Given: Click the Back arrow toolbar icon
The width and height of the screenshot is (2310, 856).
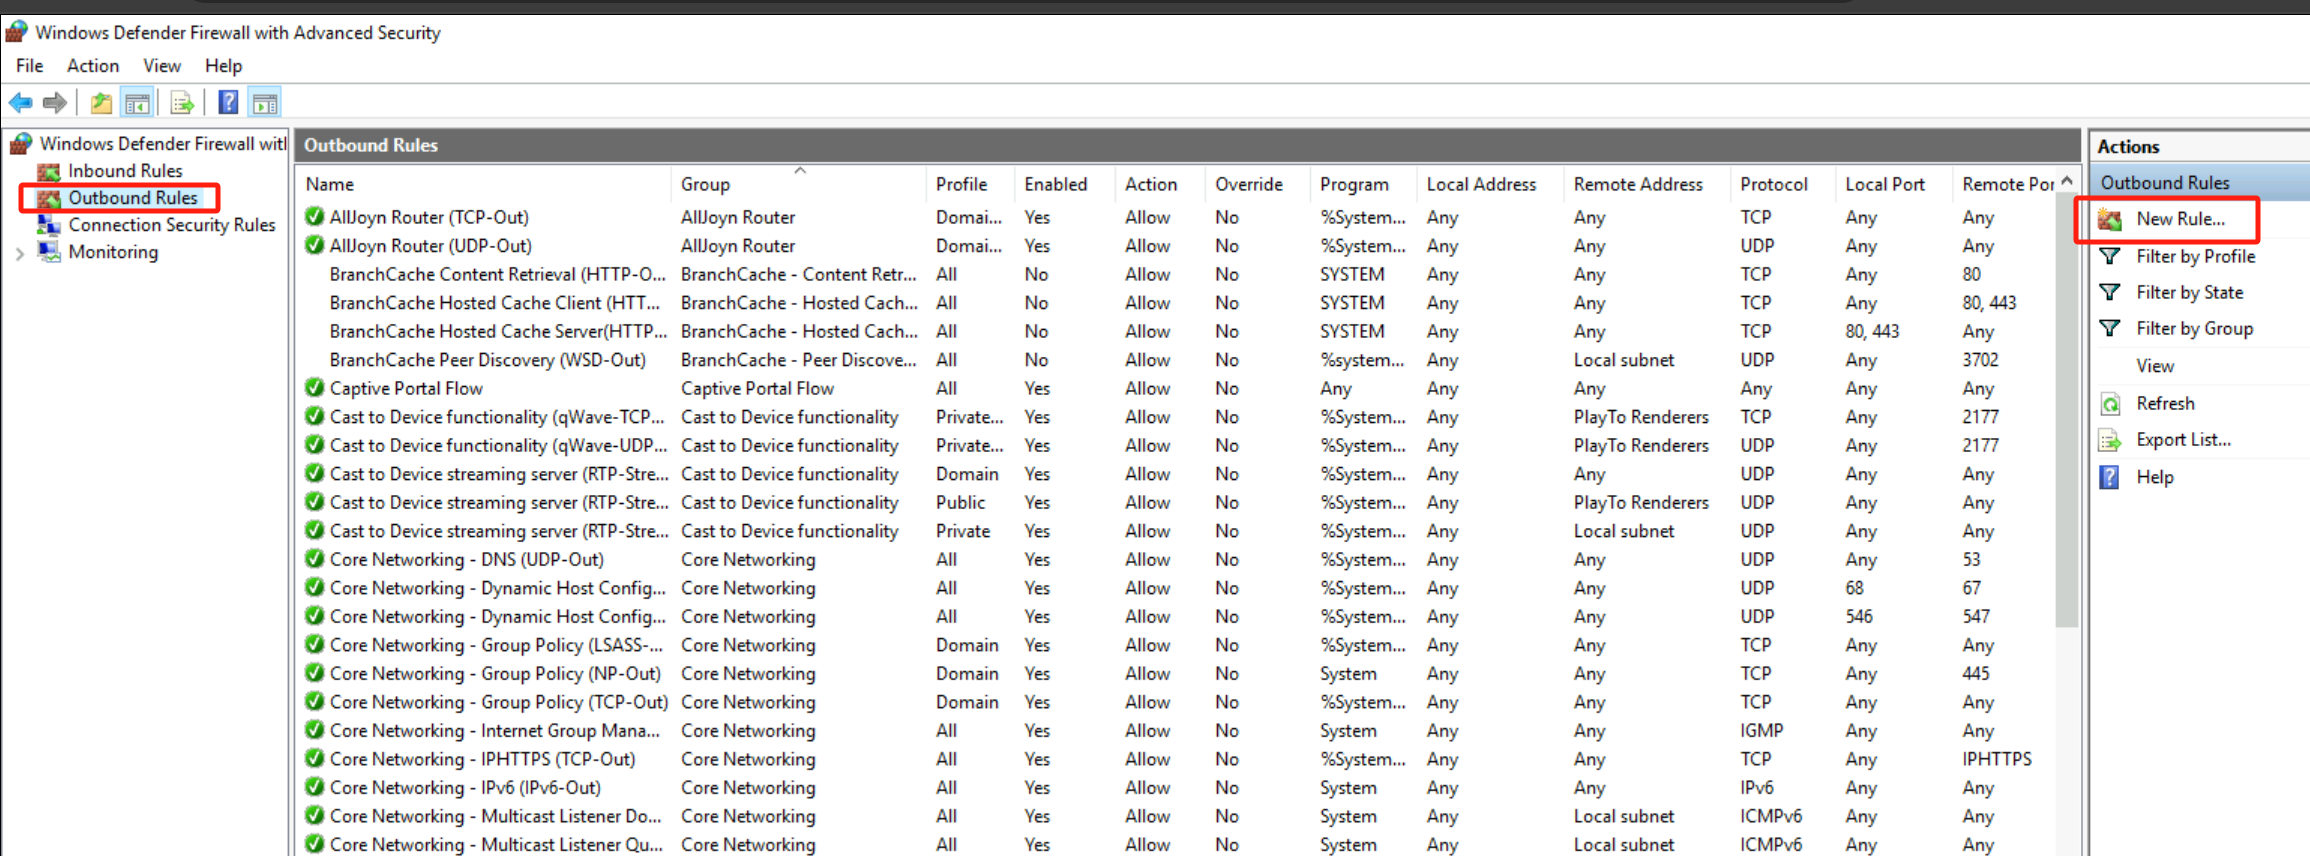Looking at the screenshot, I should 21,102.
